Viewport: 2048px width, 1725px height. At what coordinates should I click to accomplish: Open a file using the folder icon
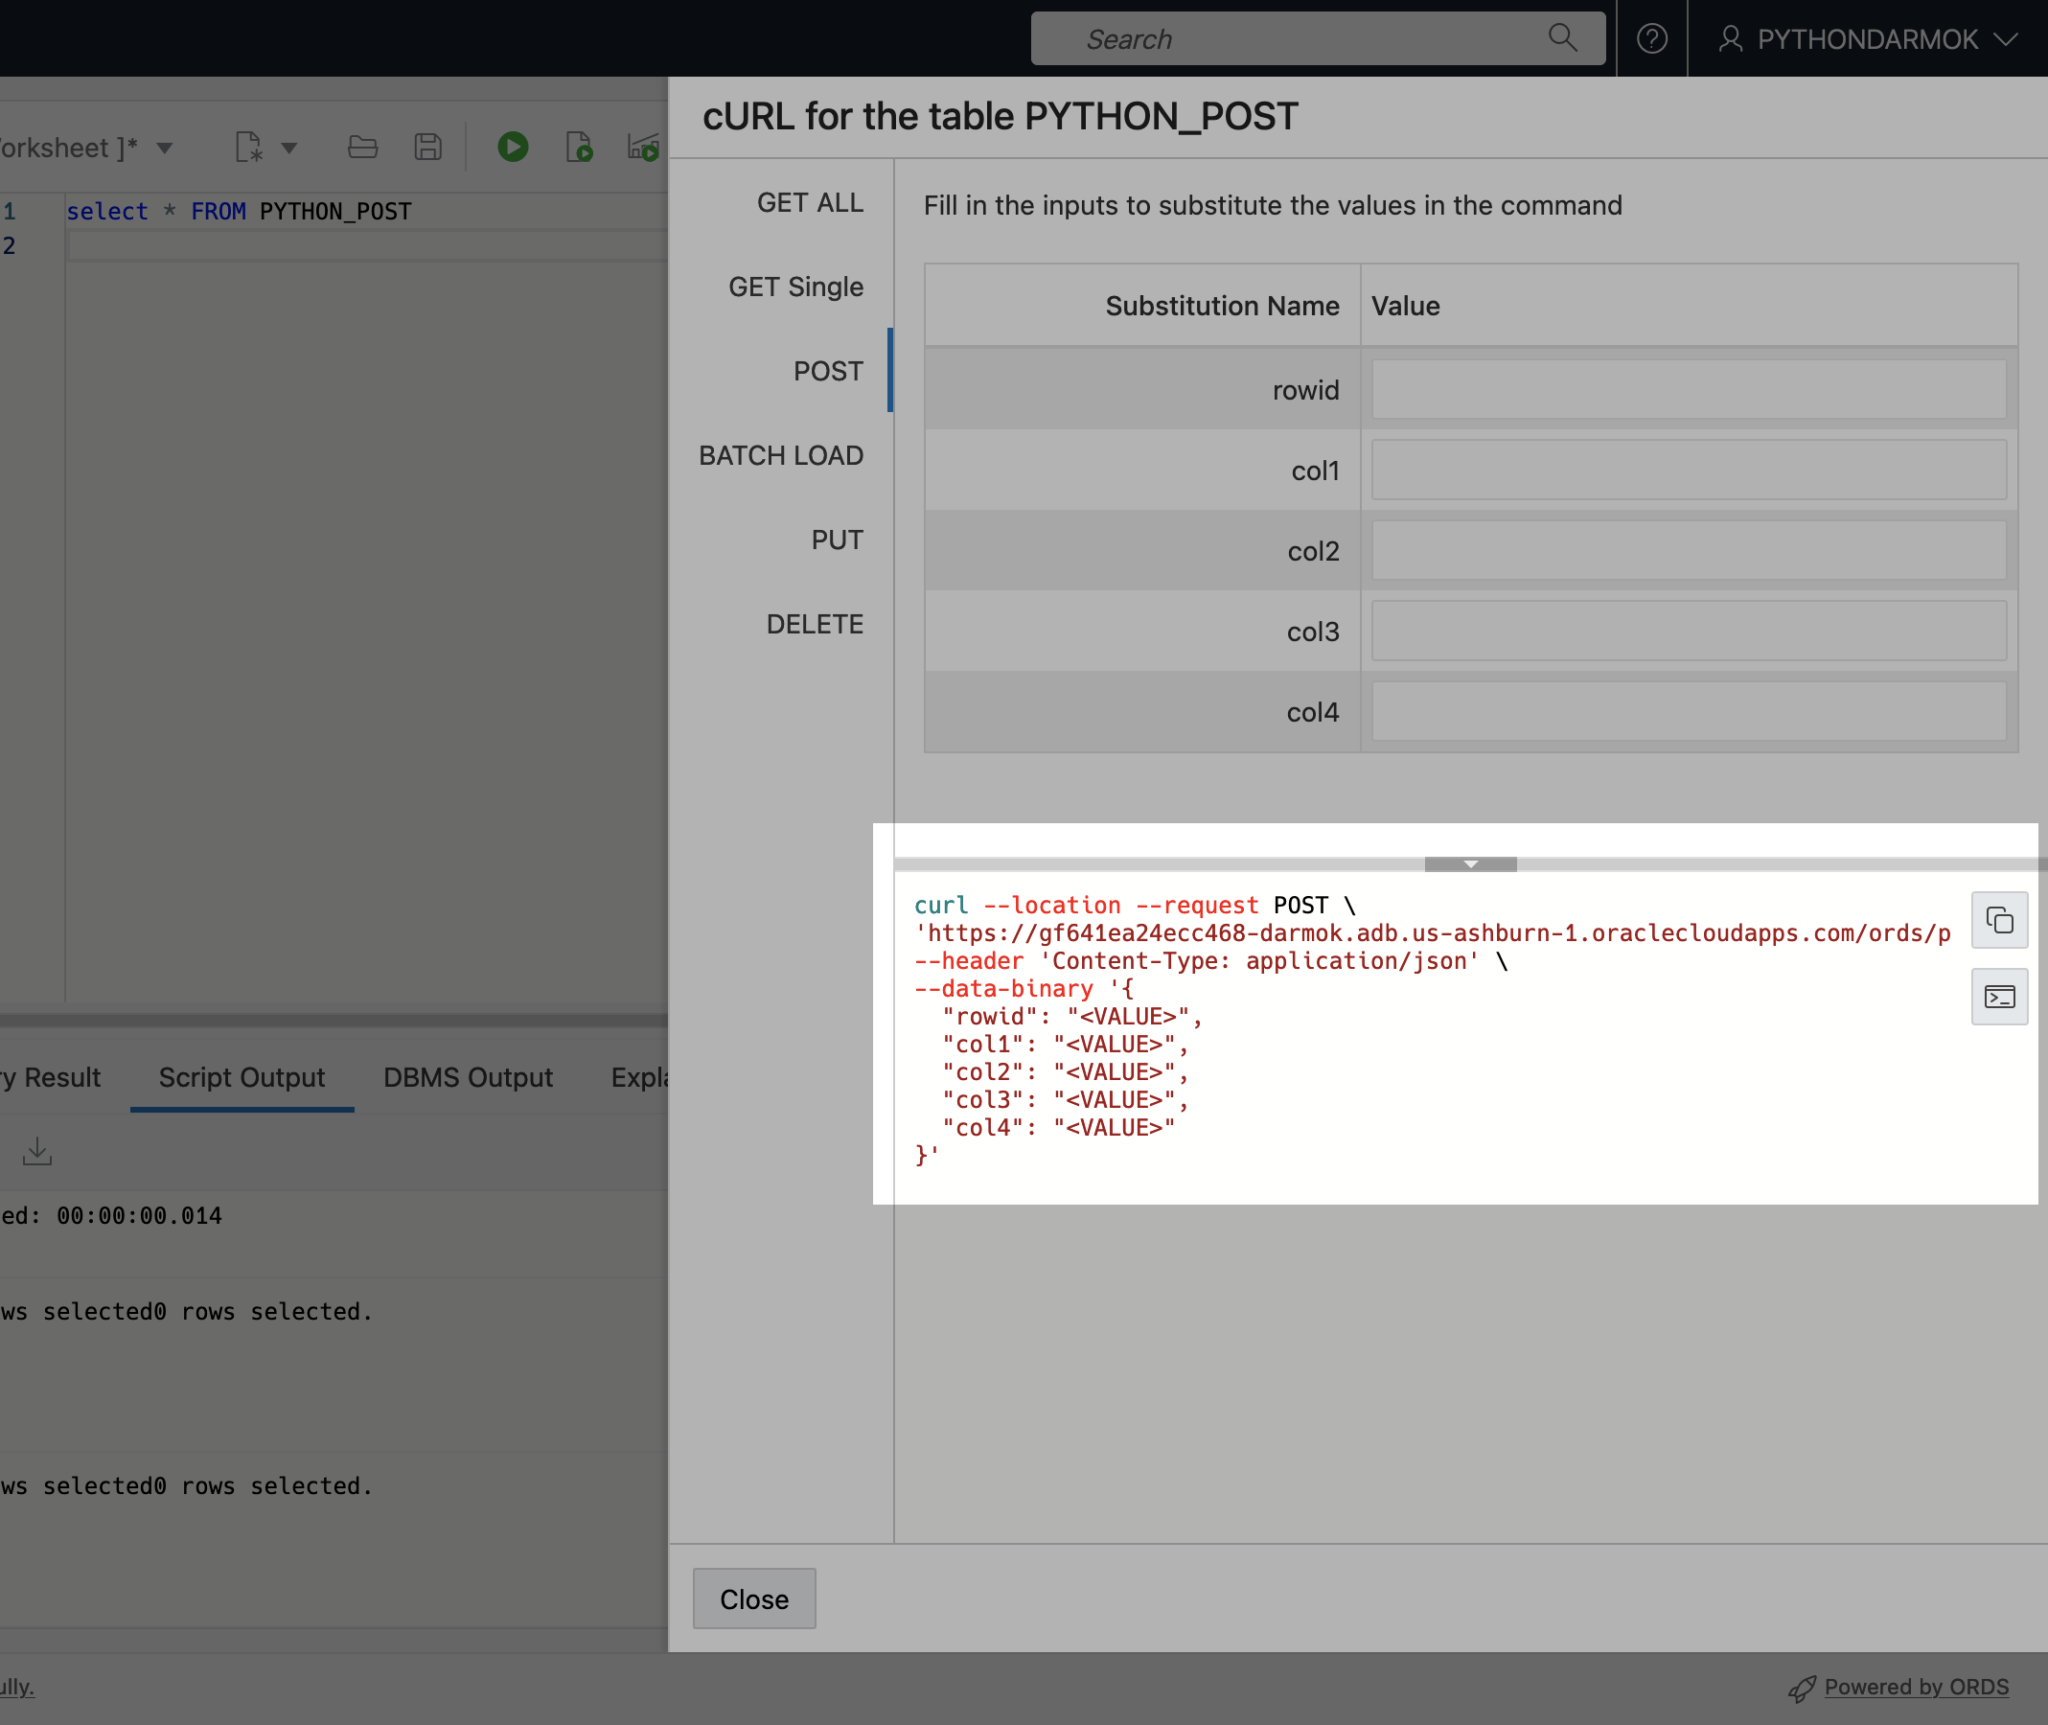click(x=362, y=147)
